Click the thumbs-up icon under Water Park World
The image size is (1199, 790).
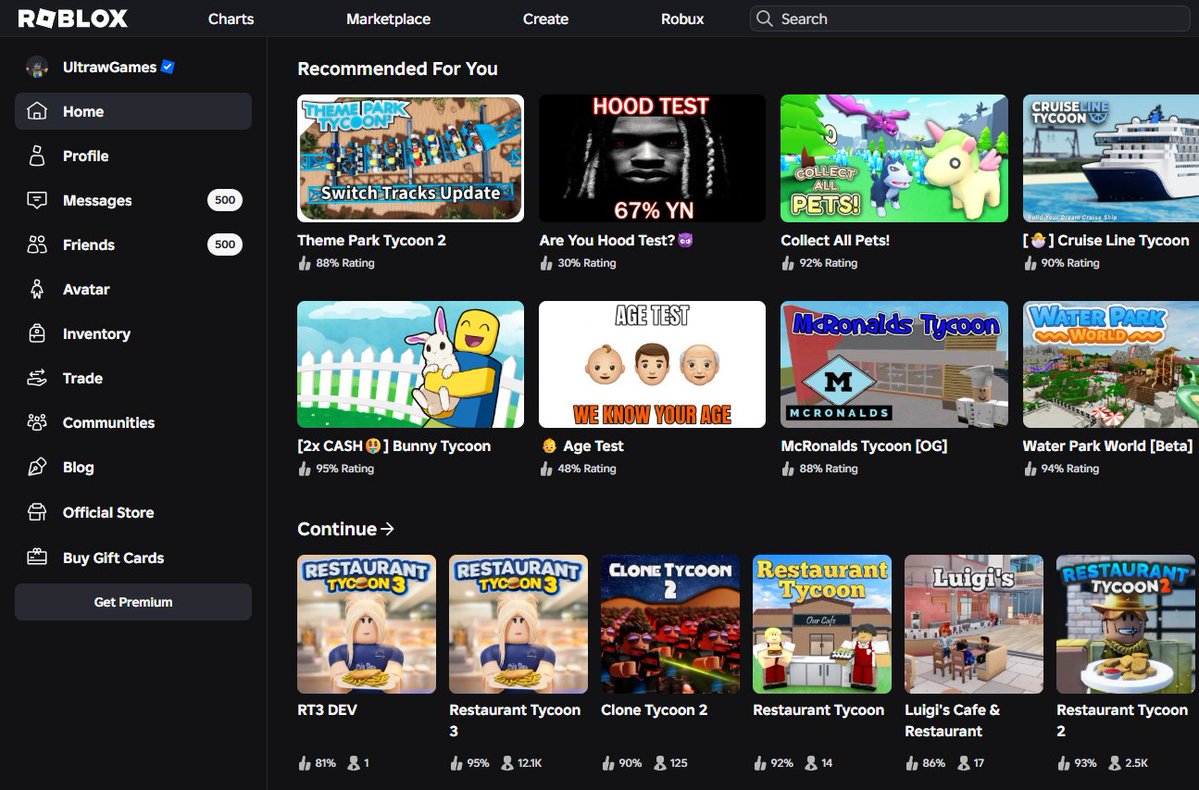(x=1030, y=469)
